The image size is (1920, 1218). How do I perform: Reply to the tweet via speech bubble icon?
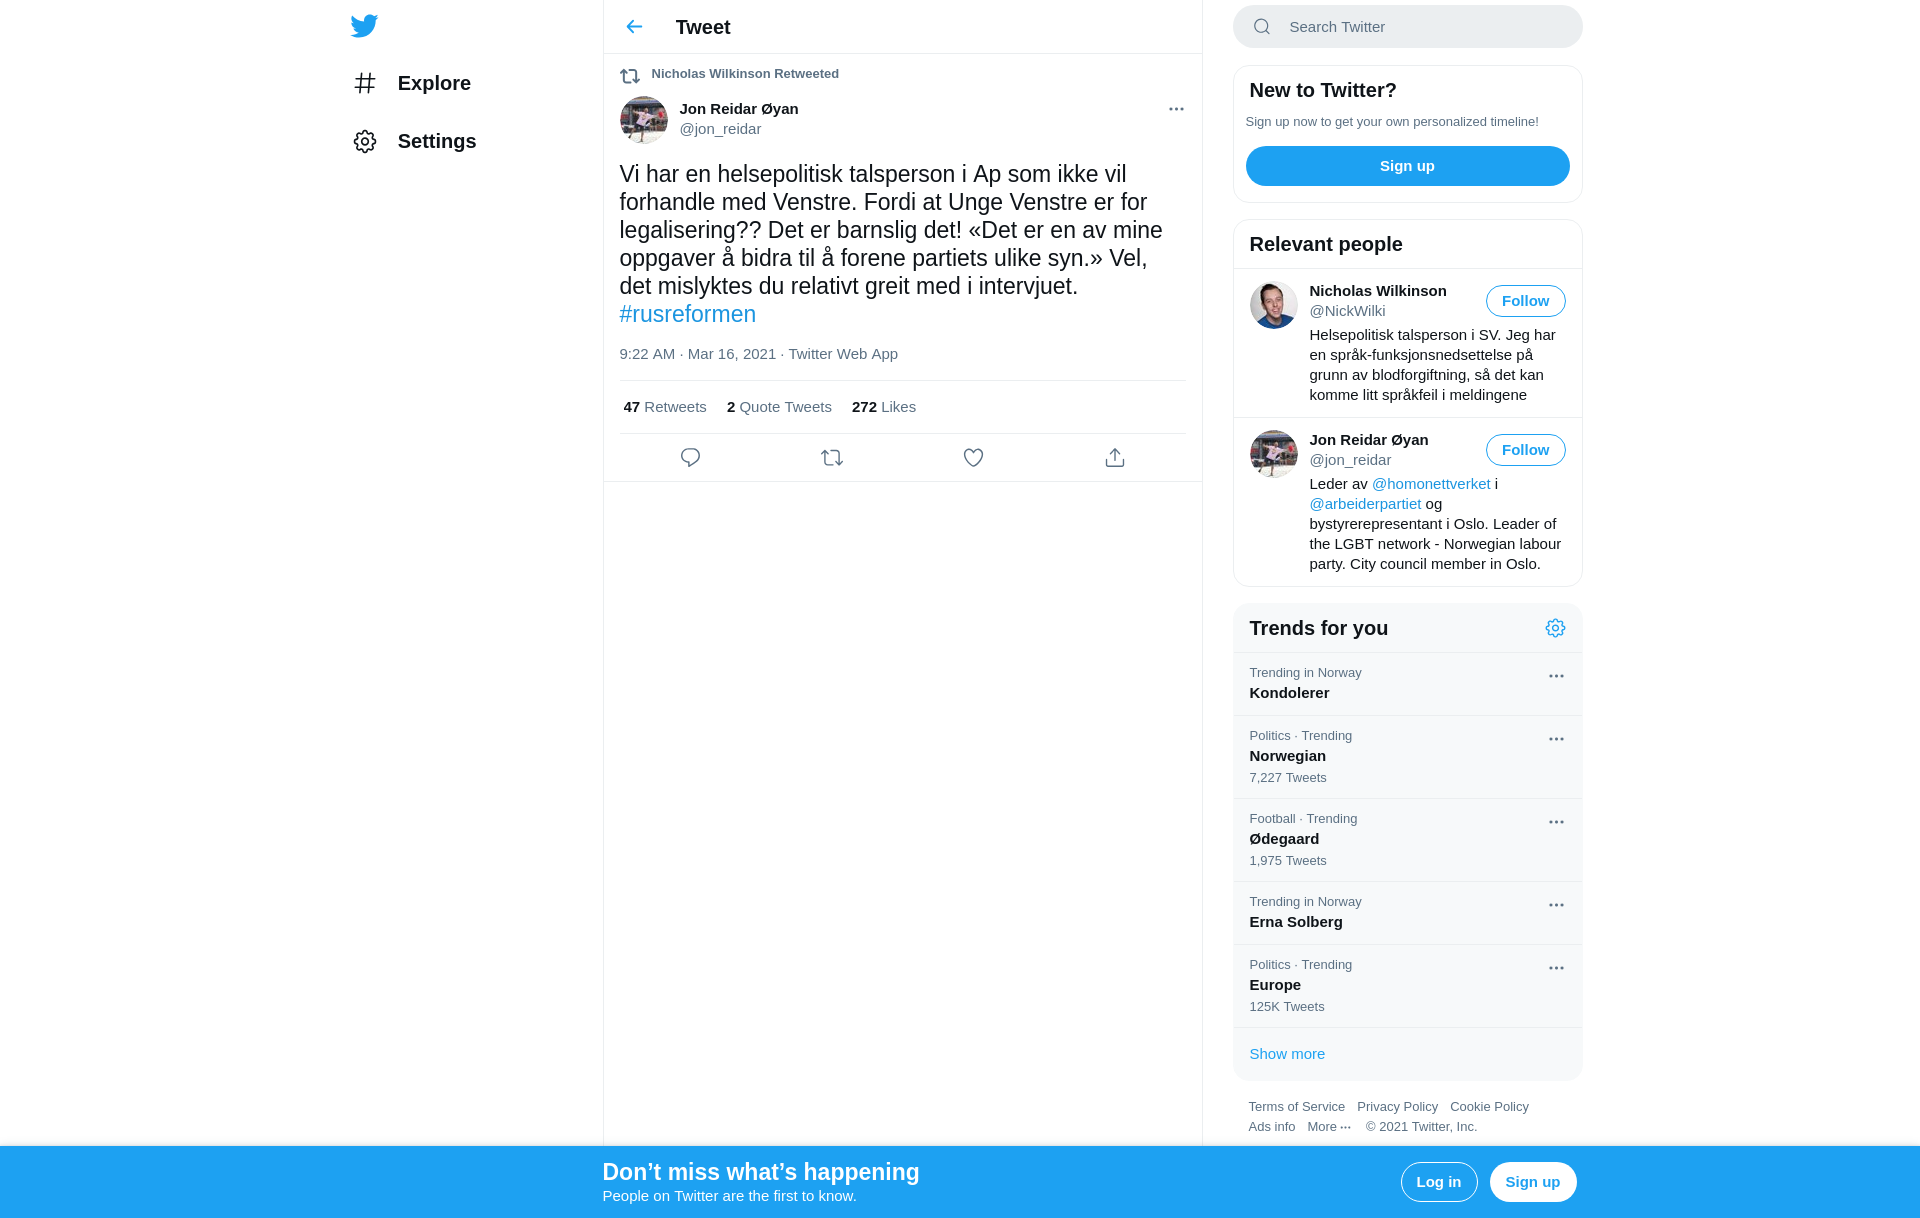[690, 457]
